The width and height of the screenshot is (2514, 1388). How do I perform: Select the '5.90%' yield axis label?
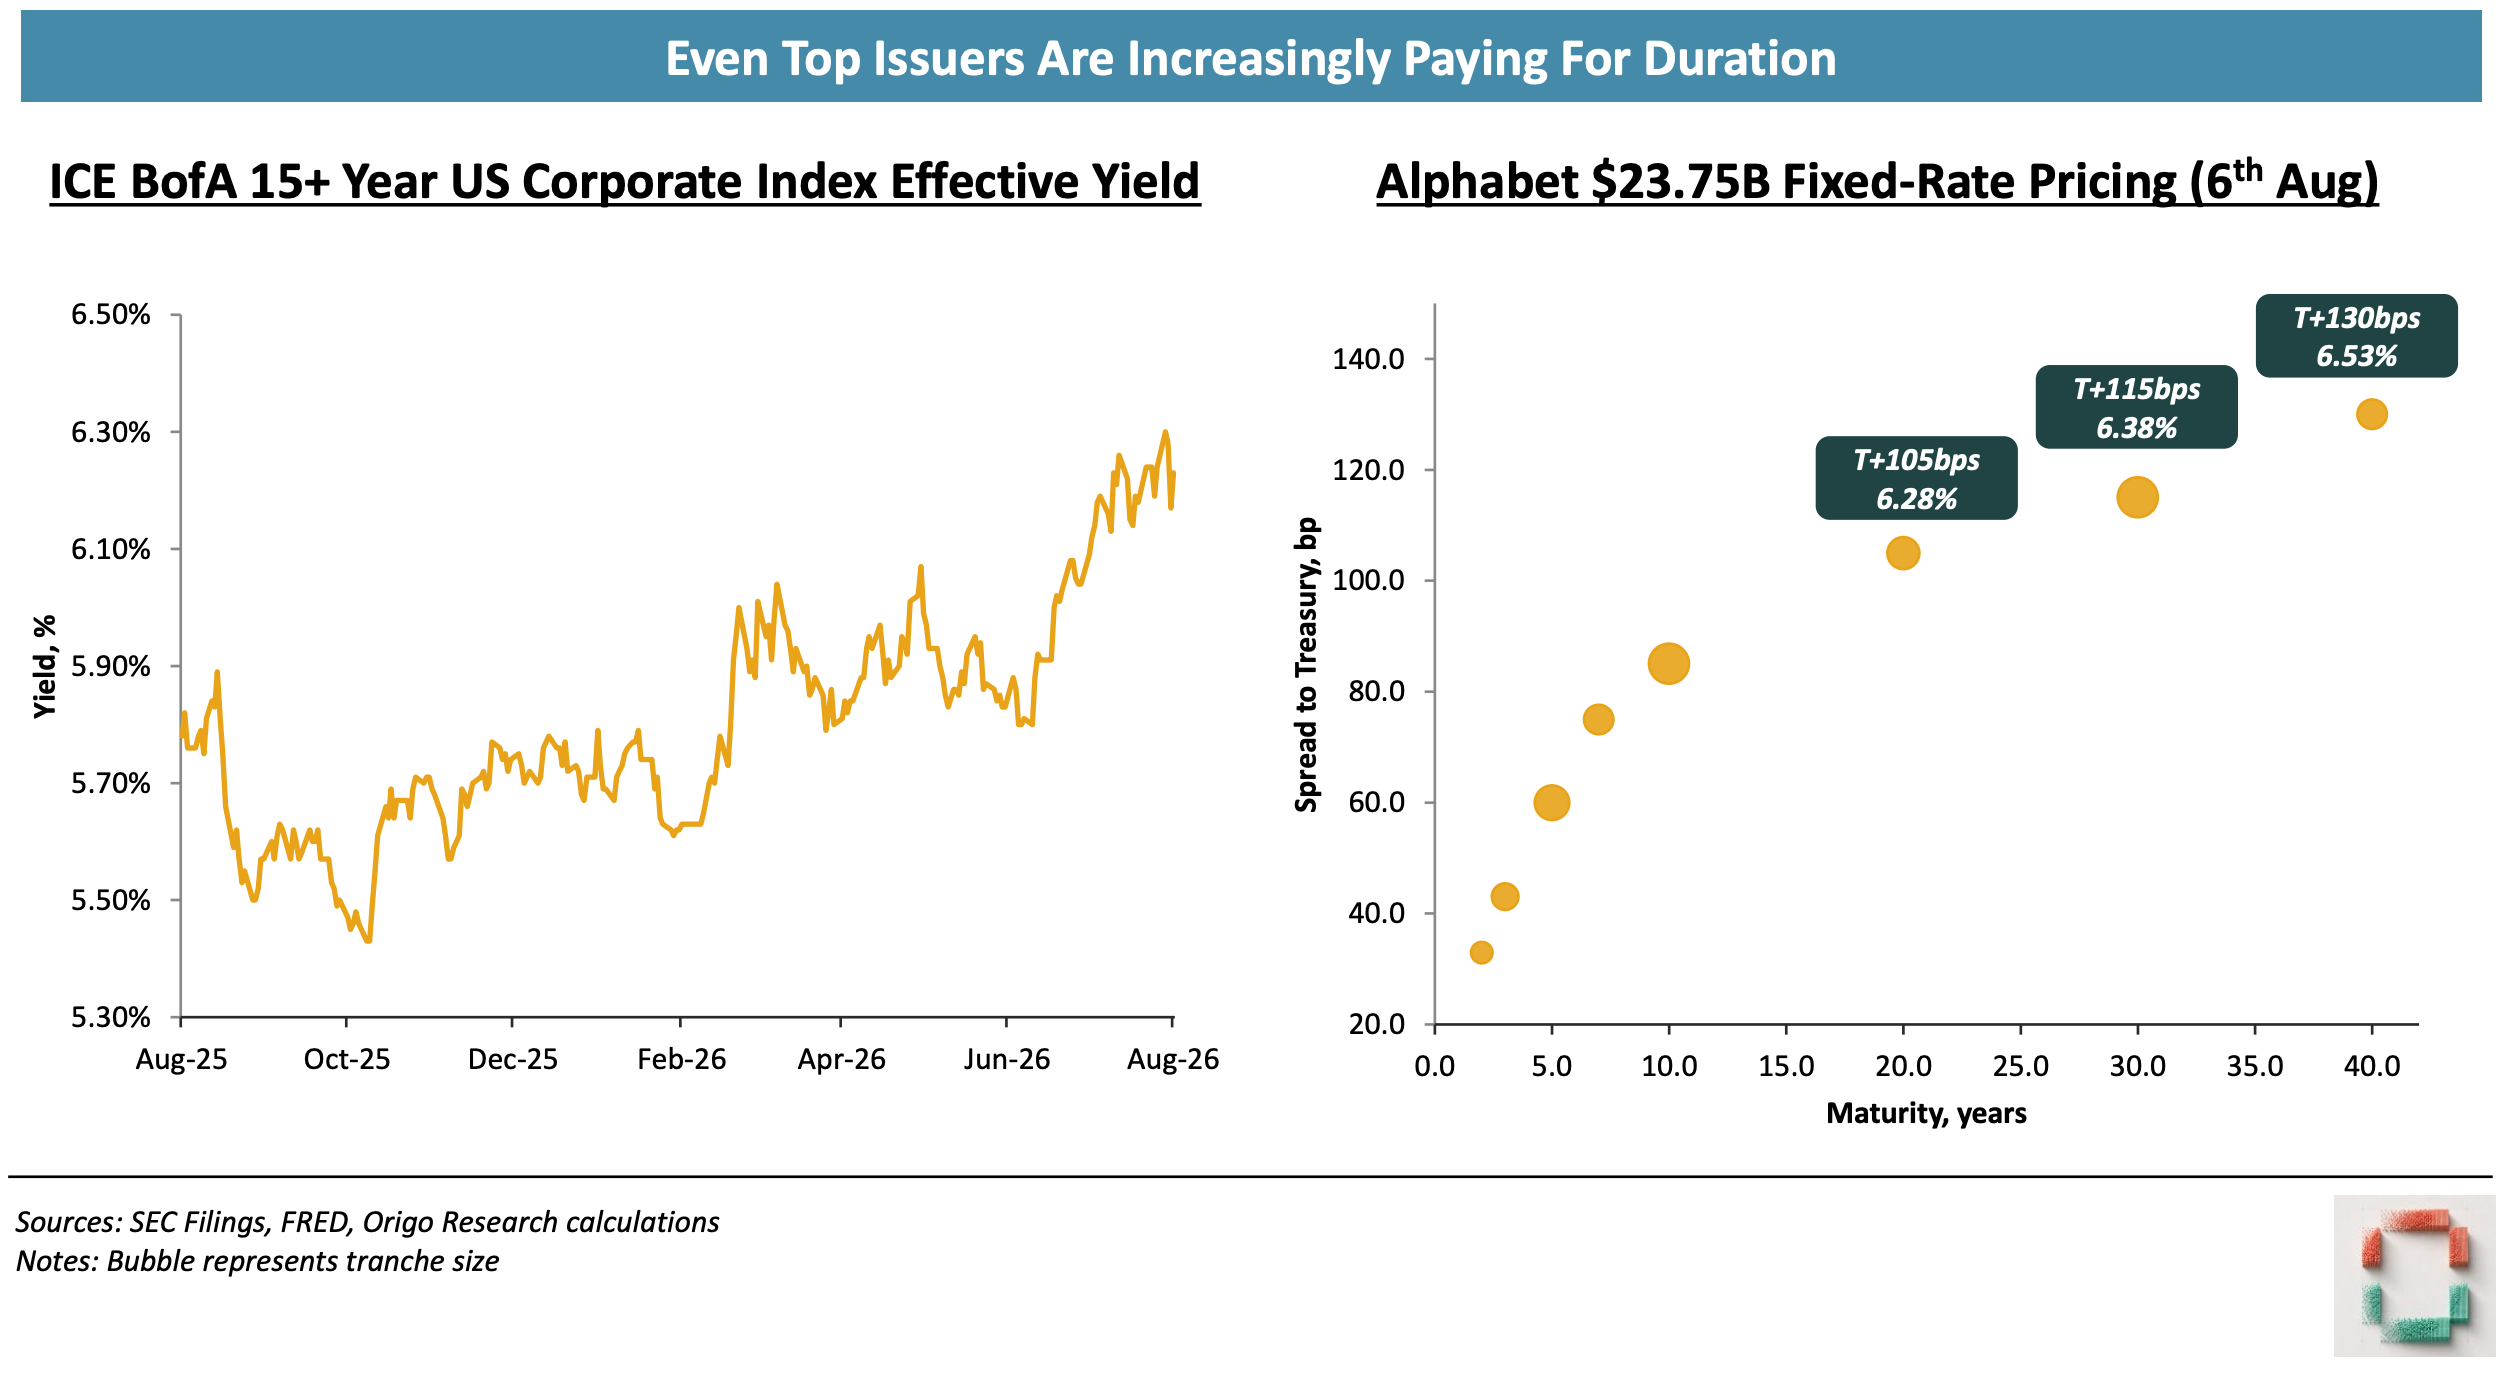tap(110, 666)
